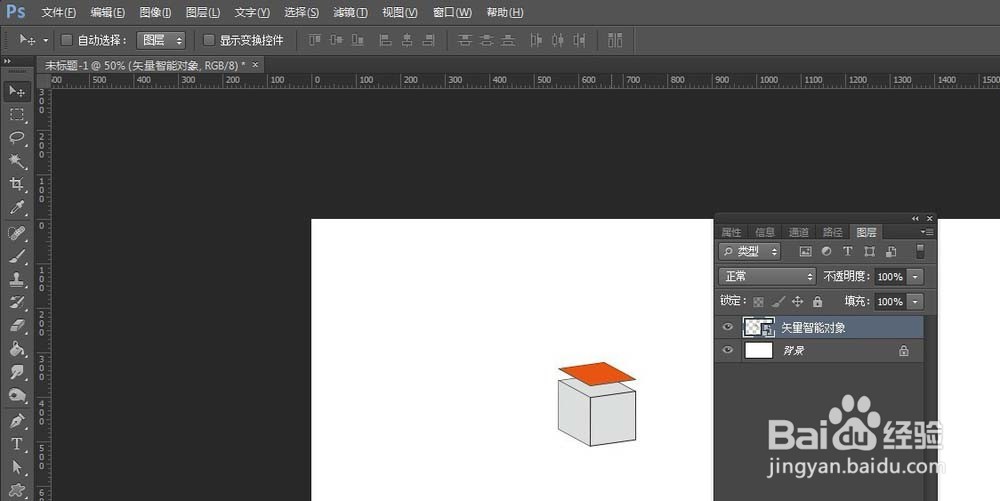Select the Crop tool
The image size is (1000, 501).
click(x=17, y=184)
